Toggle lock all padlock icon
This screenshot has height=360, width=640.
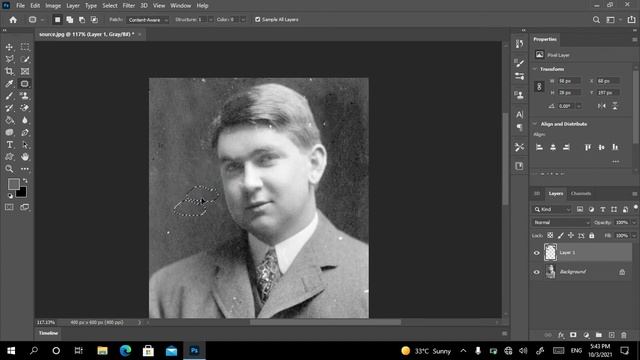coord(591,236)
